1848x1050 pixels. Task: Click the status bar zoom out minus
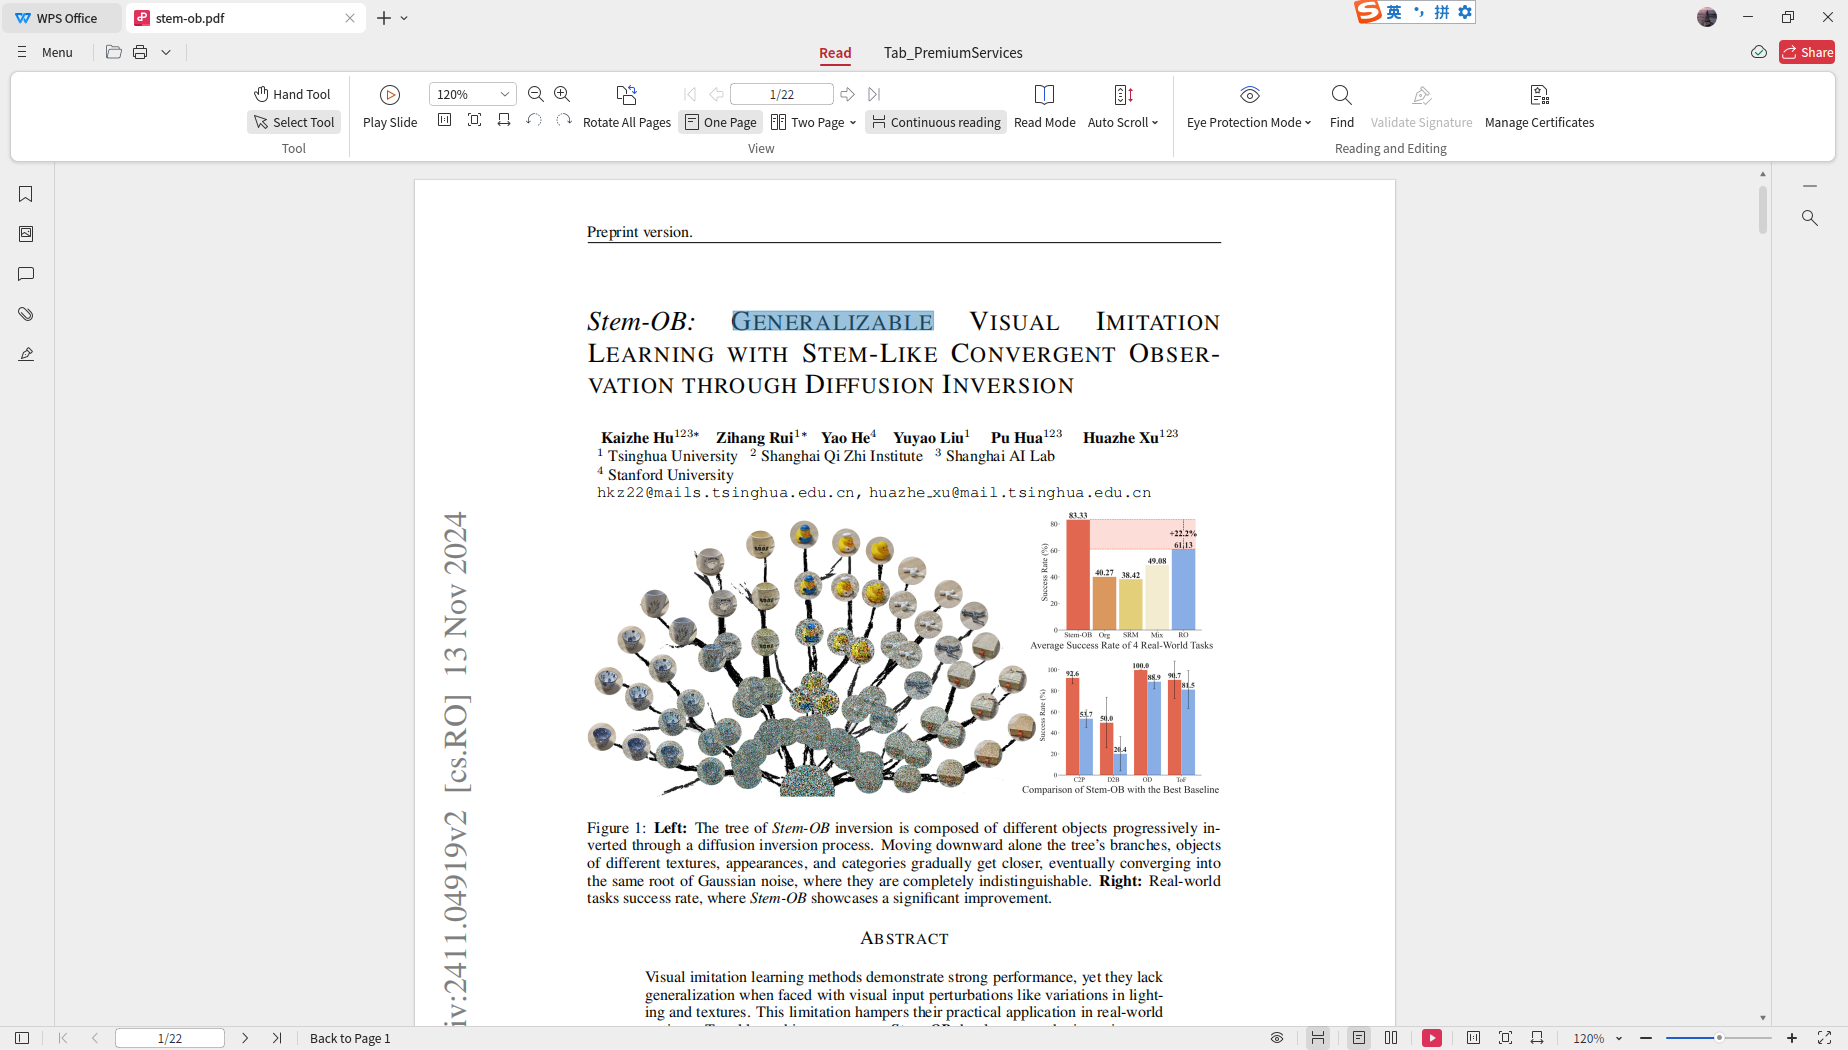[x=1646, y=1038]
